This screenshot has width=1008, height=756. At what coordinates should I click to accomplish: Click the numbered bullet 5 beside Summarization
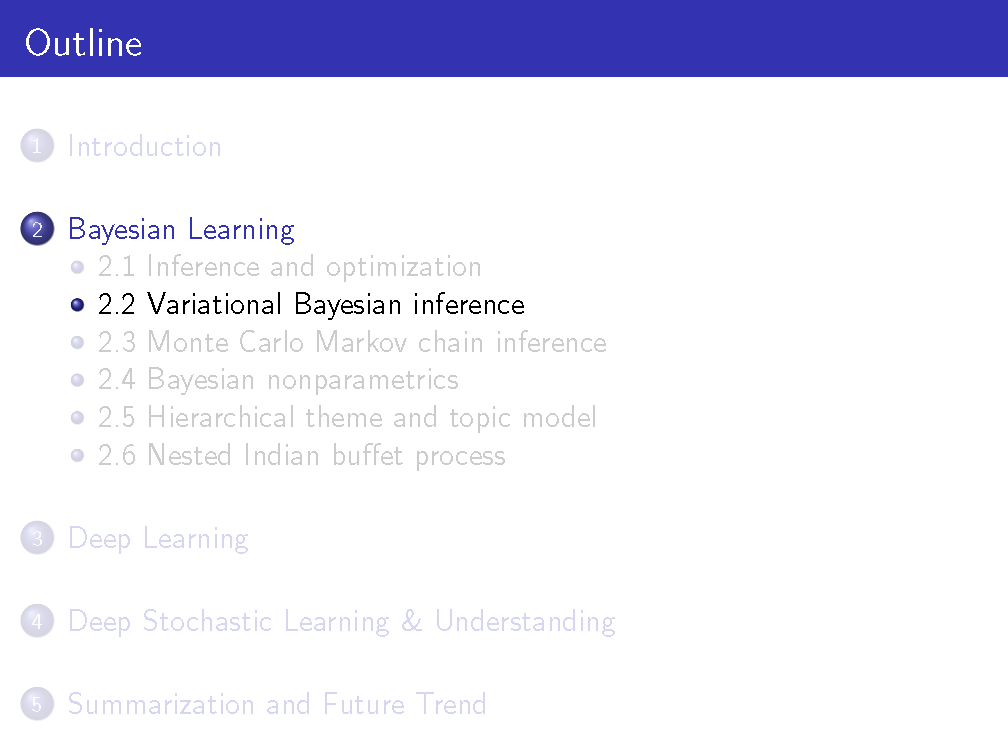pyautogui.click(x=35, y=705)
